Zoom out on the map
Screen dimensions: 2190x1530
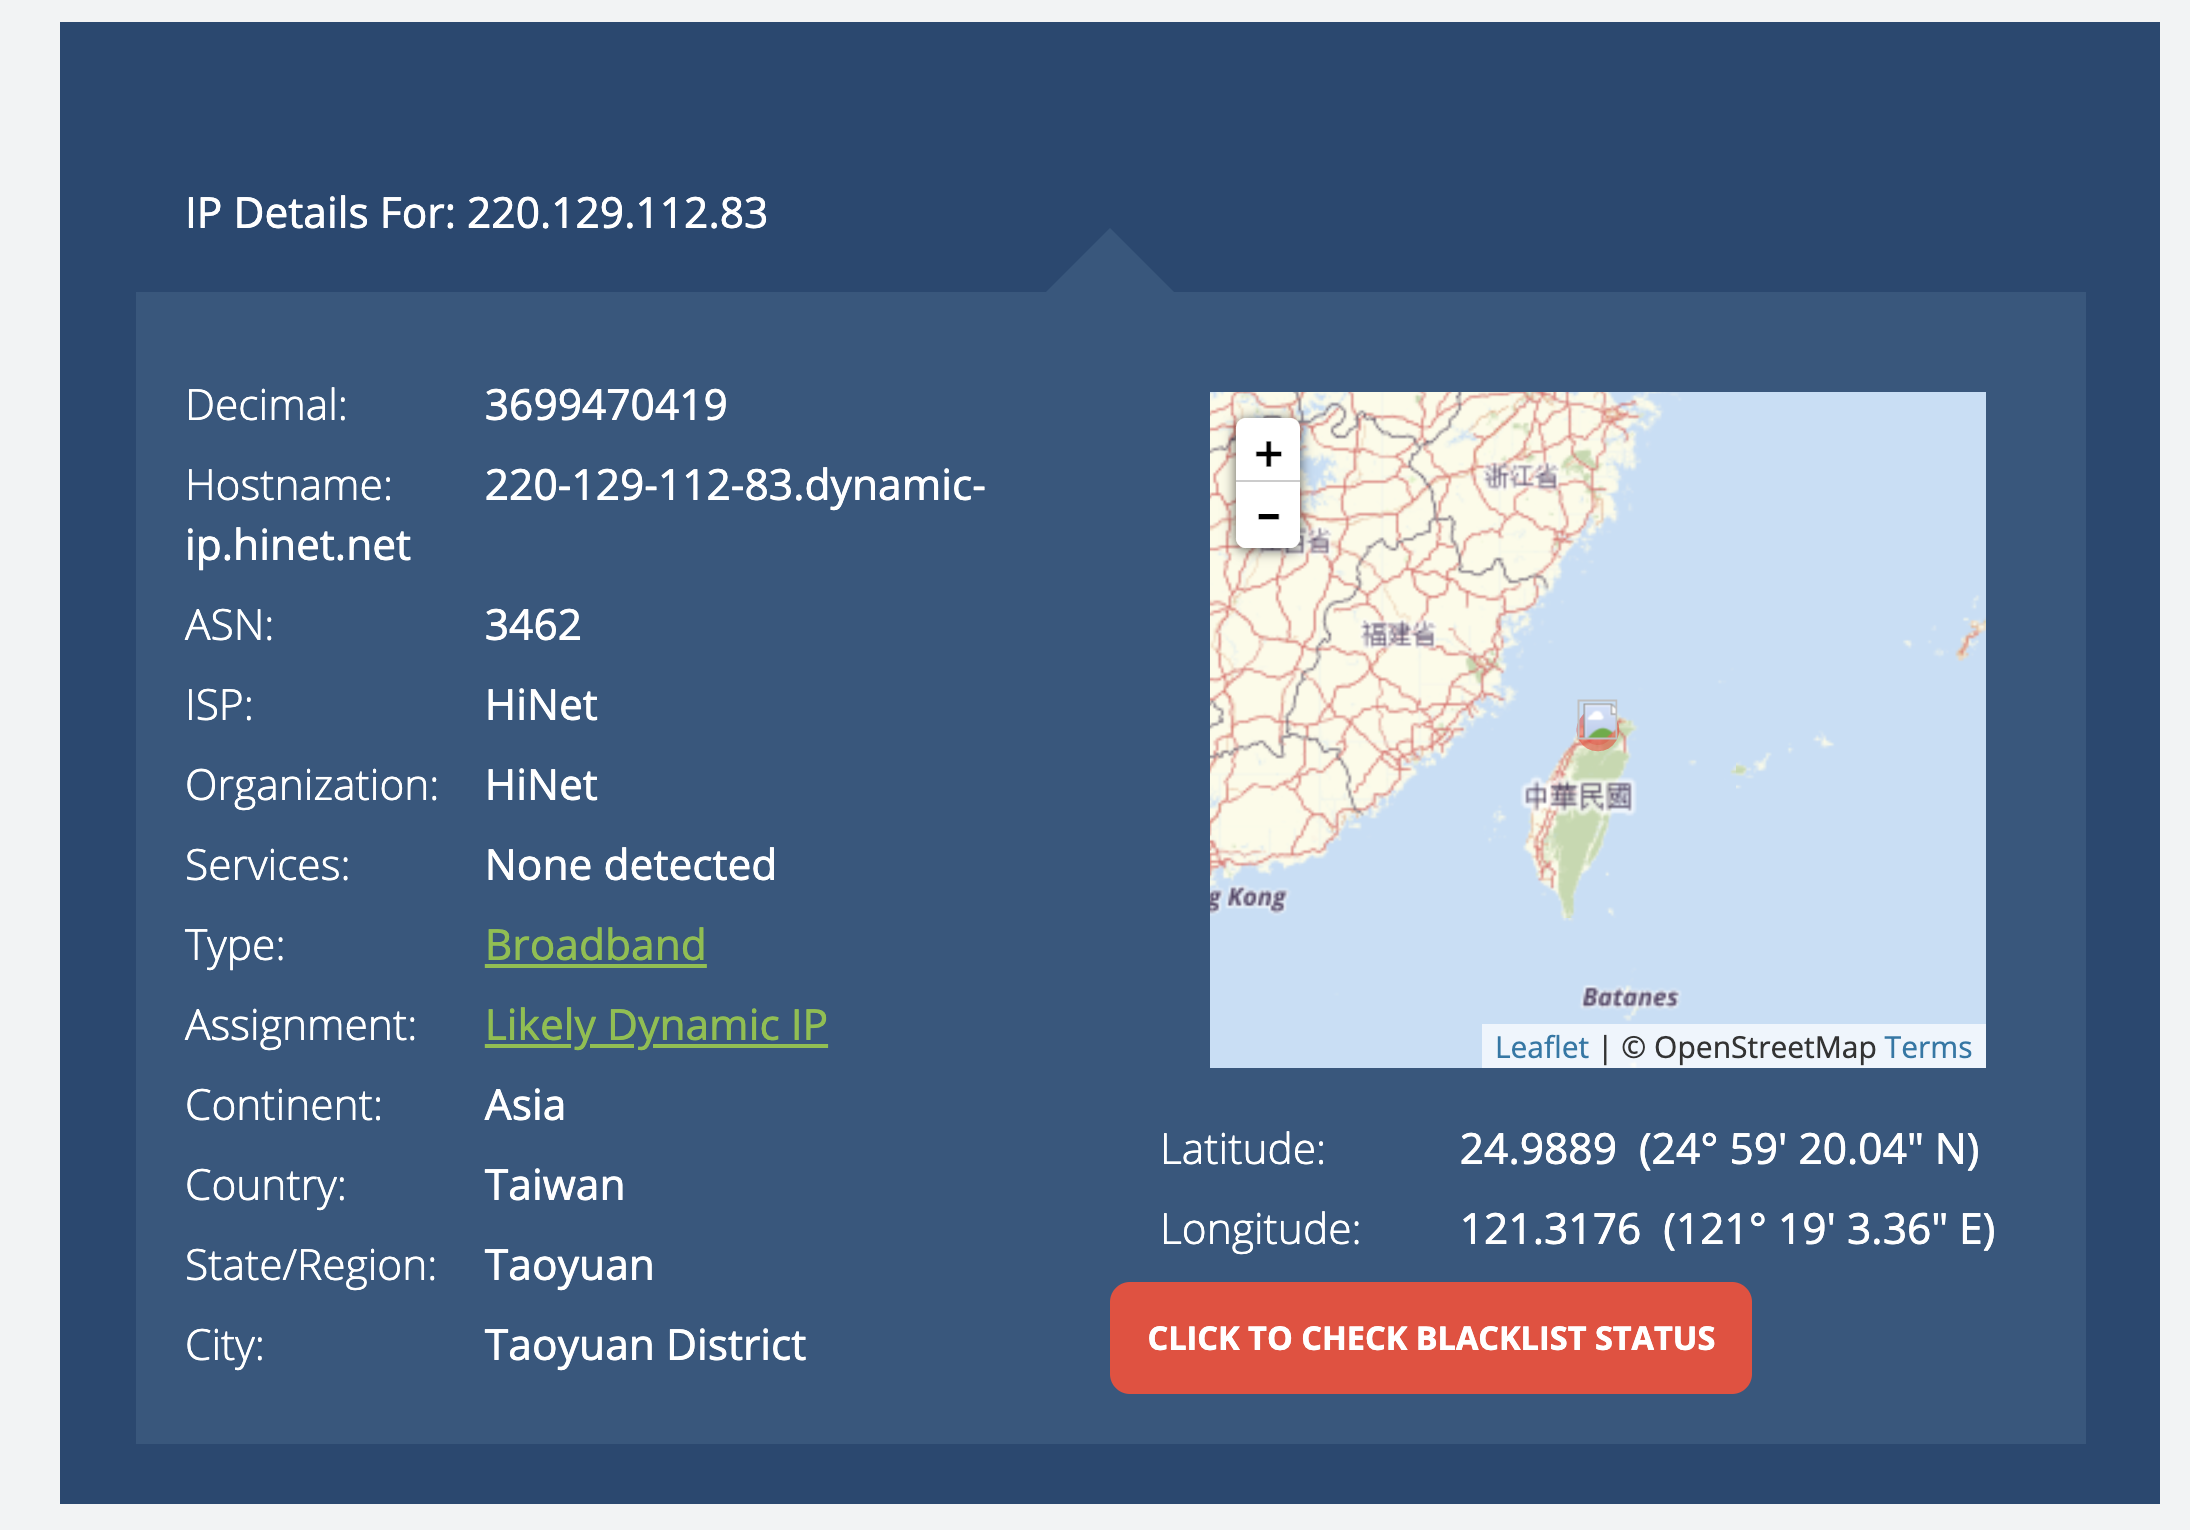point(1268,517)
